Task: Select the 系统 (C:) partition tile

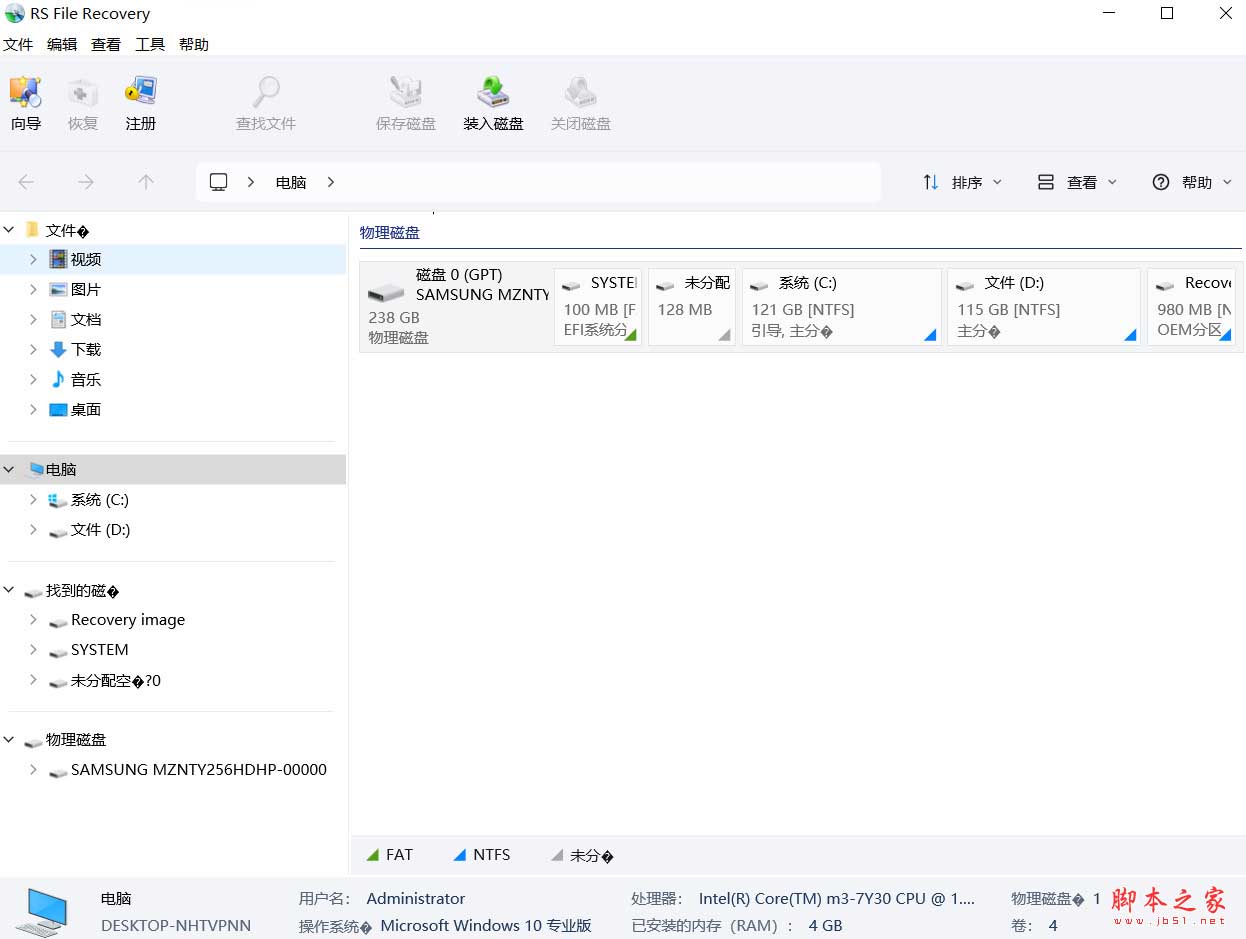Action: (x=841, y=306)
